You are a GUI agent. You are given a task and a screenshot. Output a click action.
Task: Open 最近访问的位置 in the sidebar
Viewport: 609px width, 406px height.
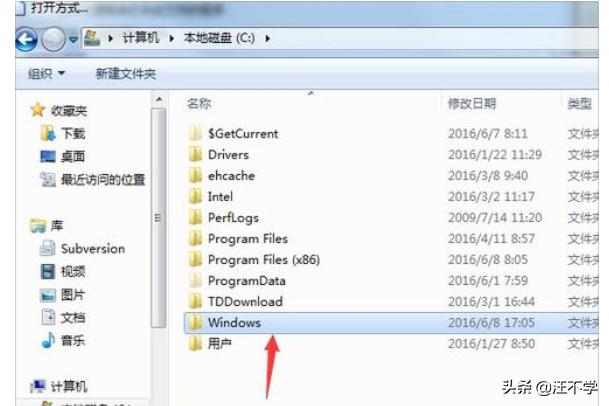(93, 179)
